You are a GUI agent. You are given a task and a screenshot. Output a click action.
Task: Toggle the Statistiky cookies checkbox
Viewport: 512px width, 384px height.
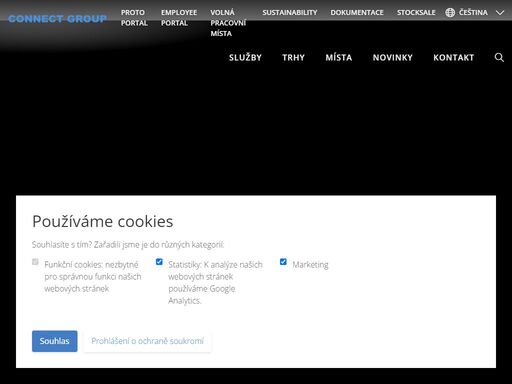[x=159, y=262]
